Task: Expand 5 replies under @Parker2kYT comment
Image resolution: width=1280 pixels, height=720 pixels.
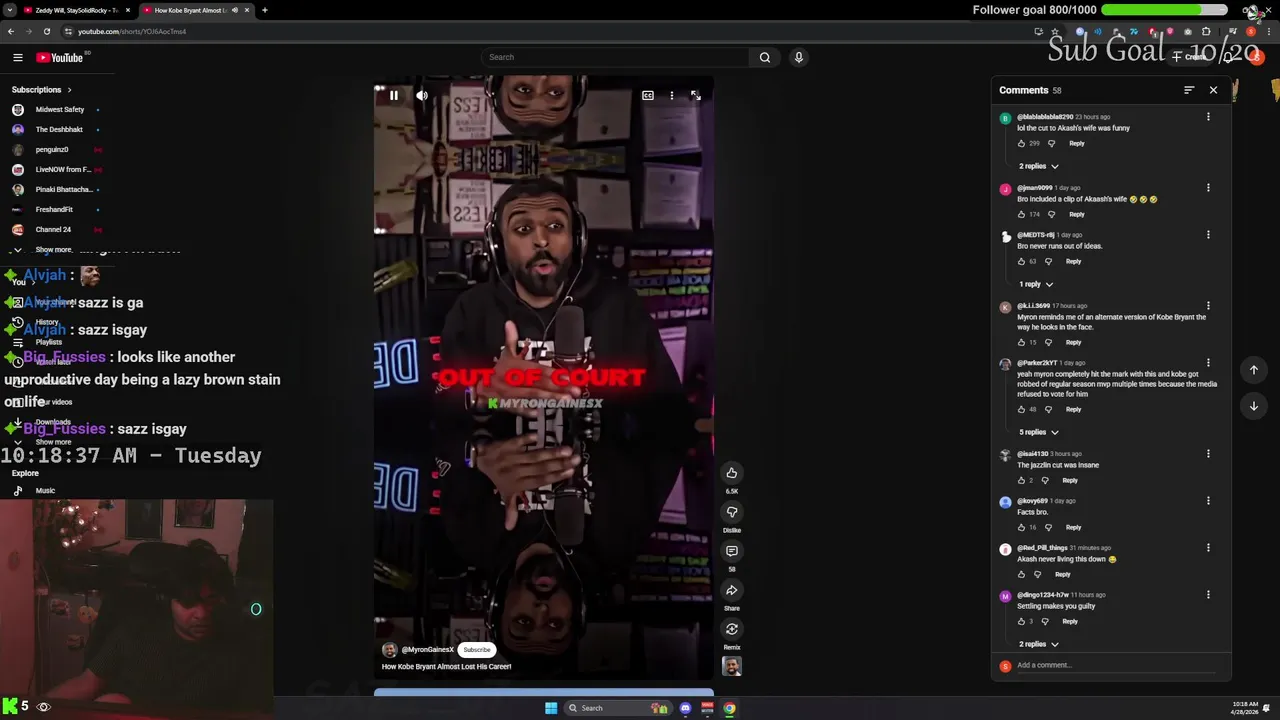Action: point(1039,432)
